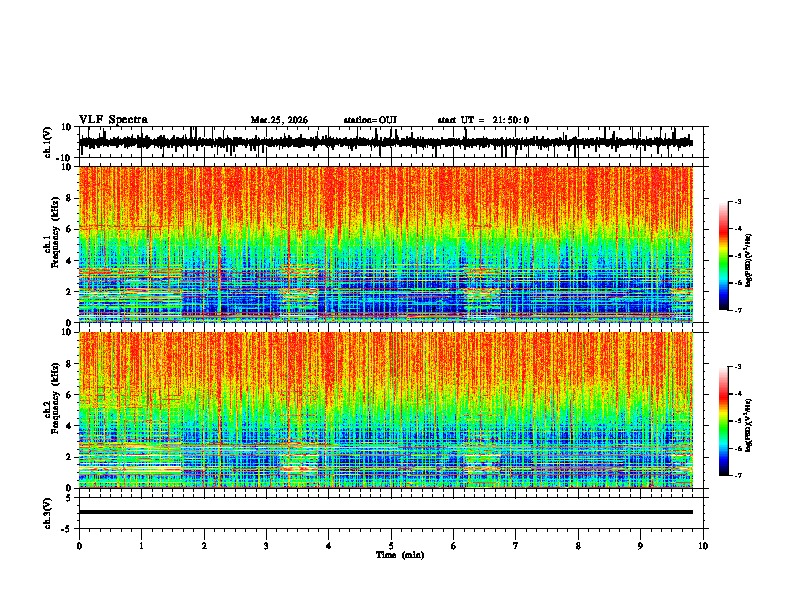Click the ch.1 "Frequency (kHz)" axis label
792x612 pixels.
pos(55,232)
